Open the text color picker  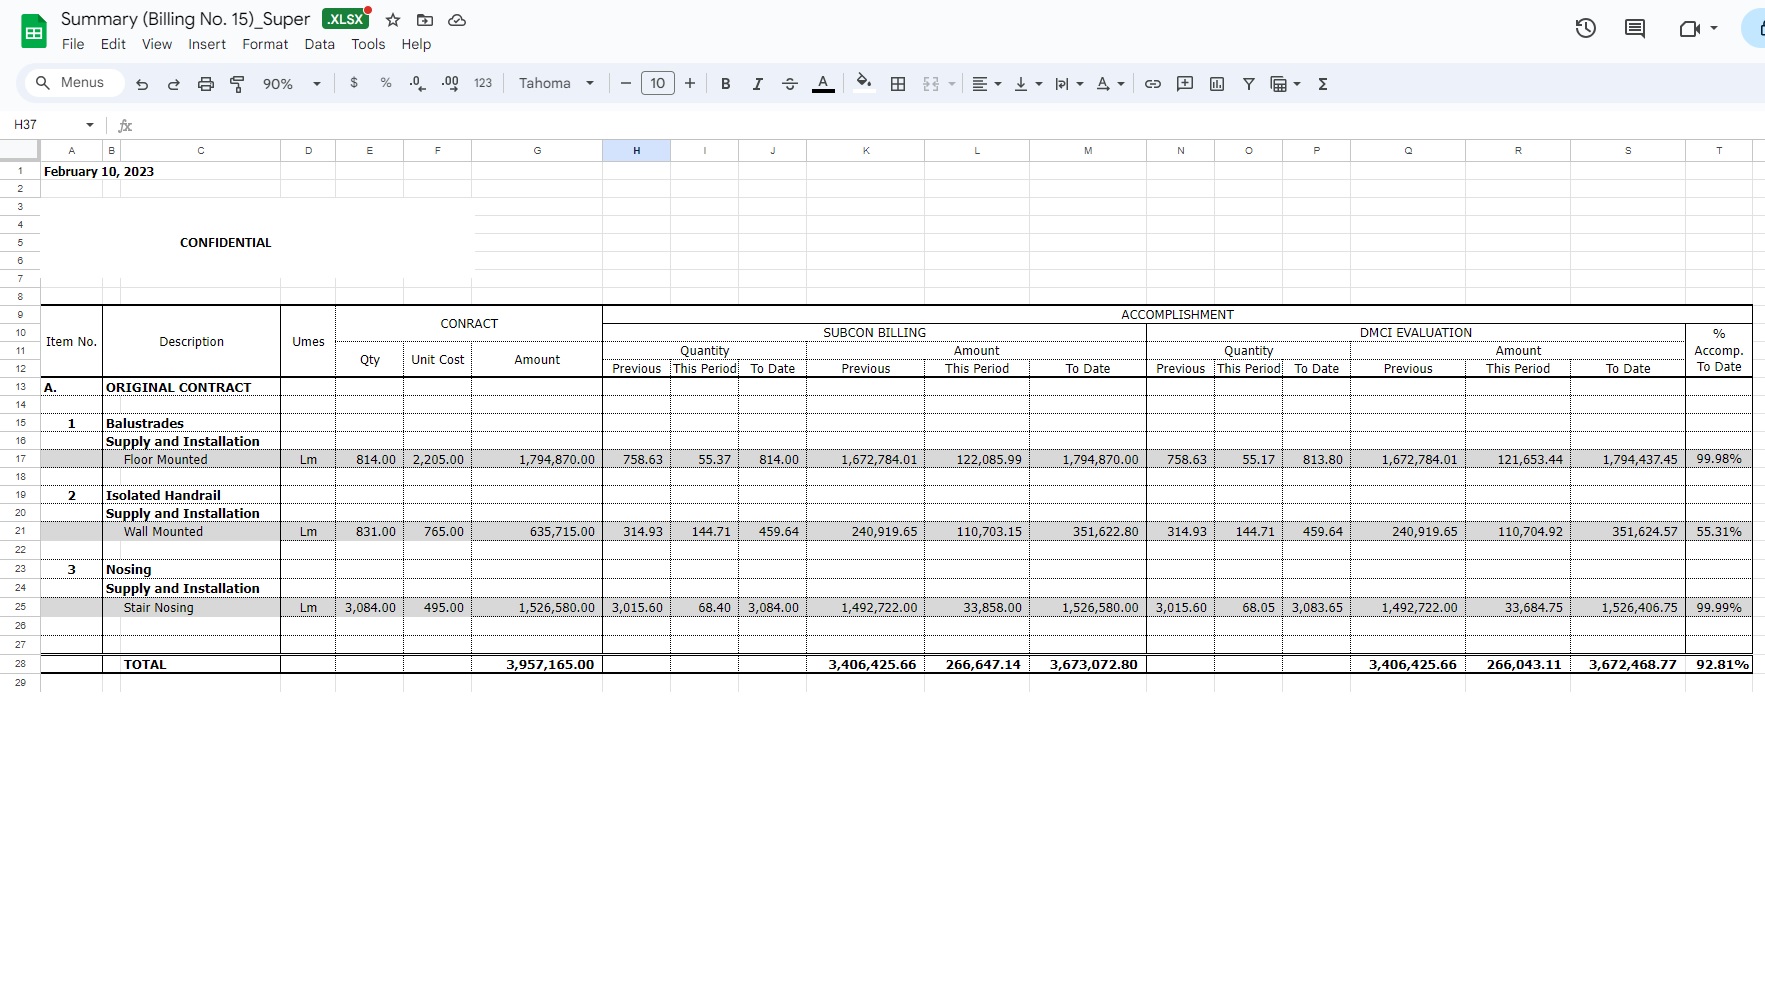point(823,84)
